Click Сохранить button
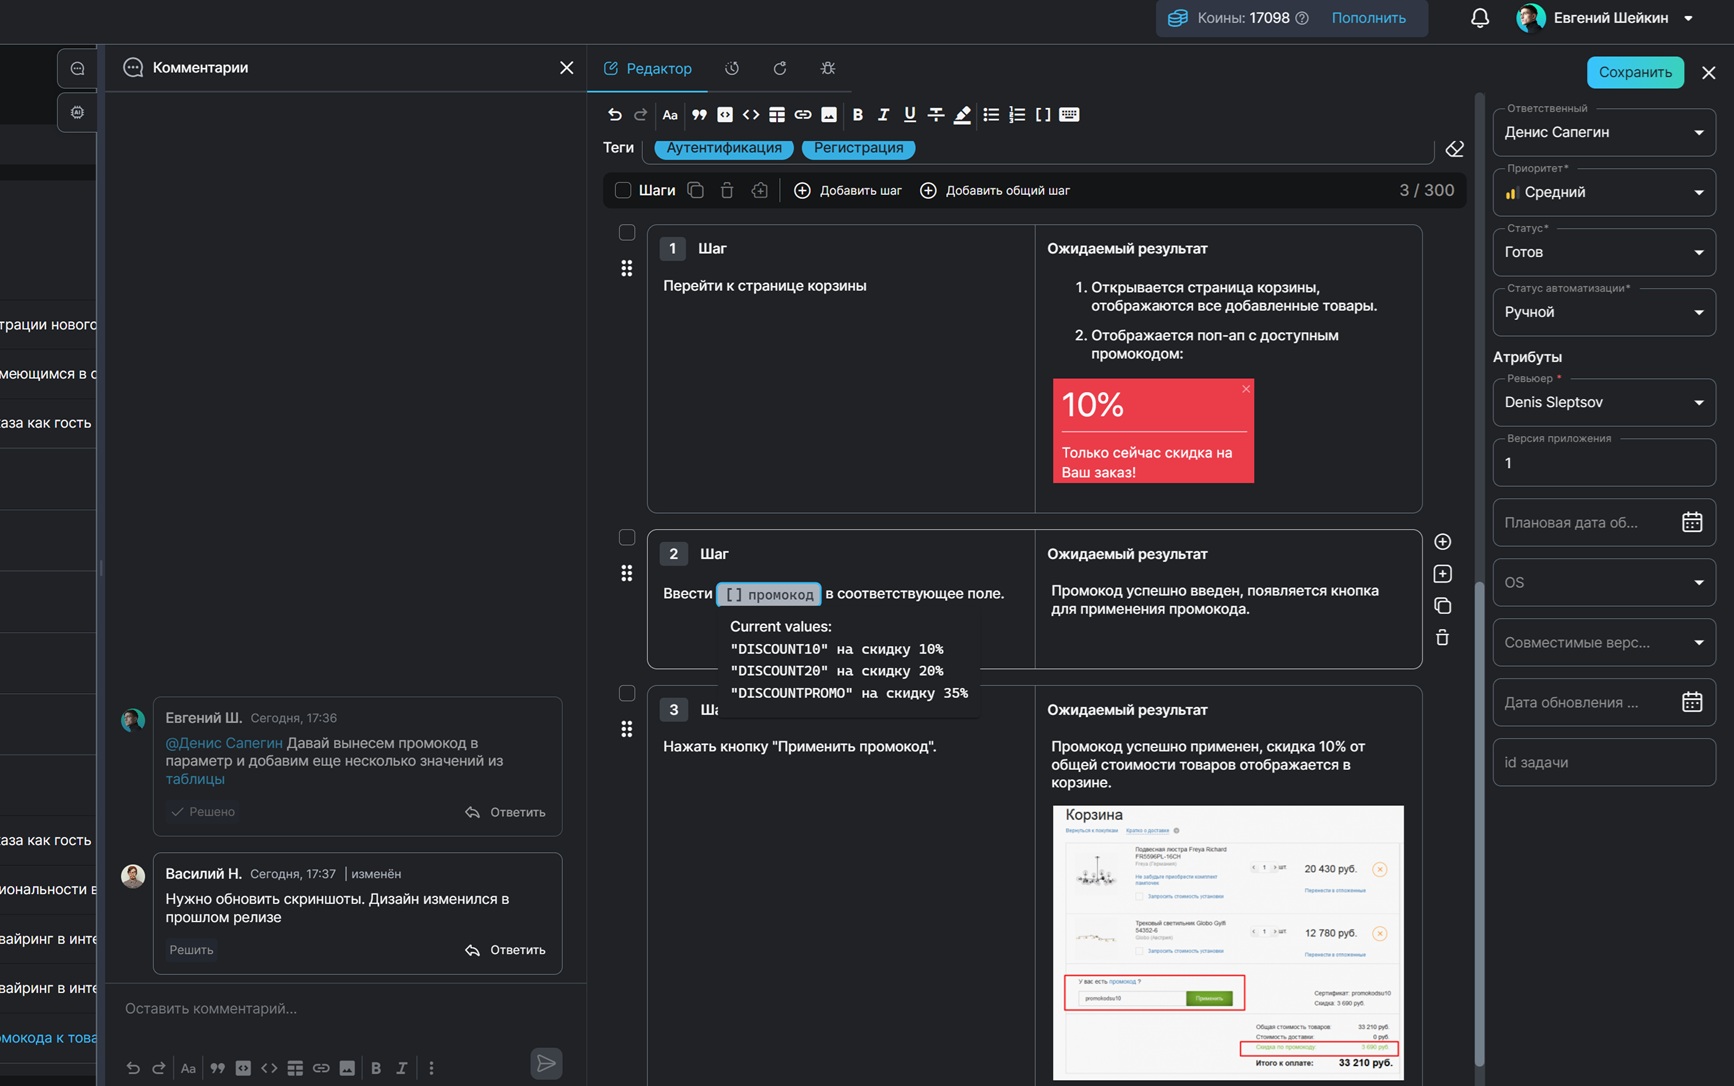The height and width of the screenshot is (1086, 1734). [1635, 72]
